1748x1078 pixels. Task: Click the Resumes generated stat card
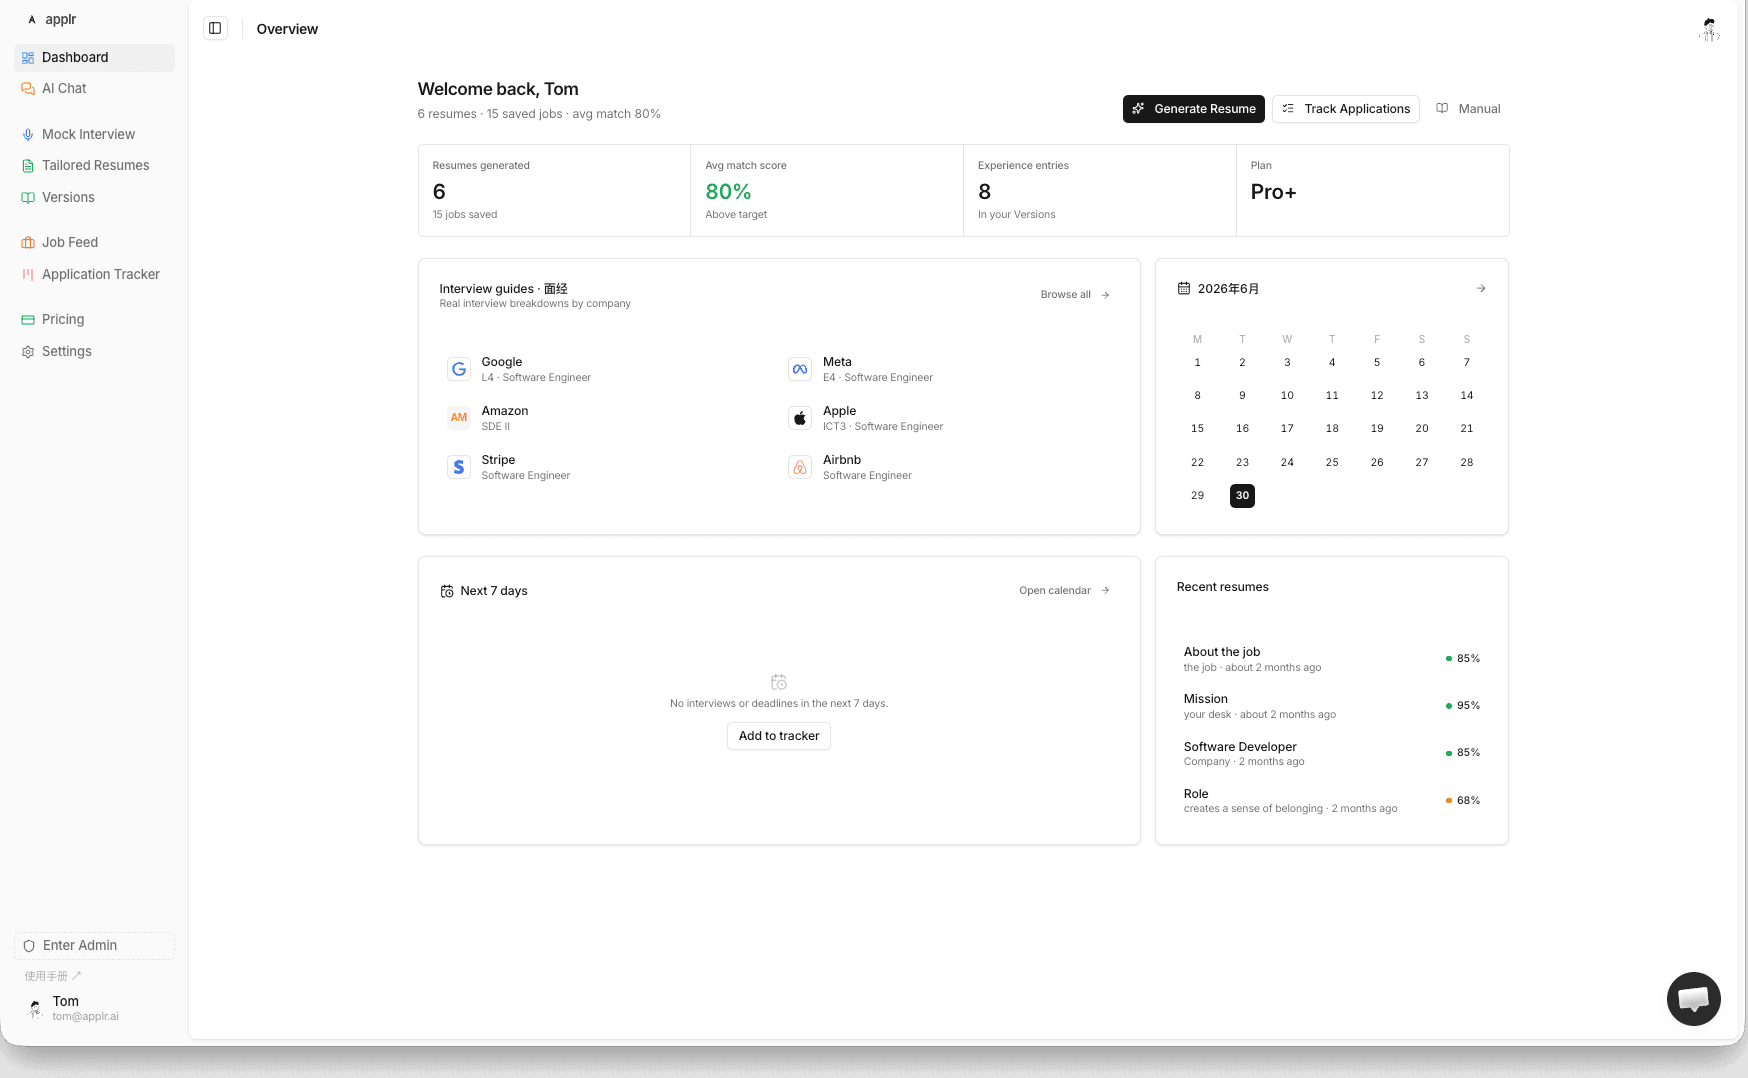point(555,190)
